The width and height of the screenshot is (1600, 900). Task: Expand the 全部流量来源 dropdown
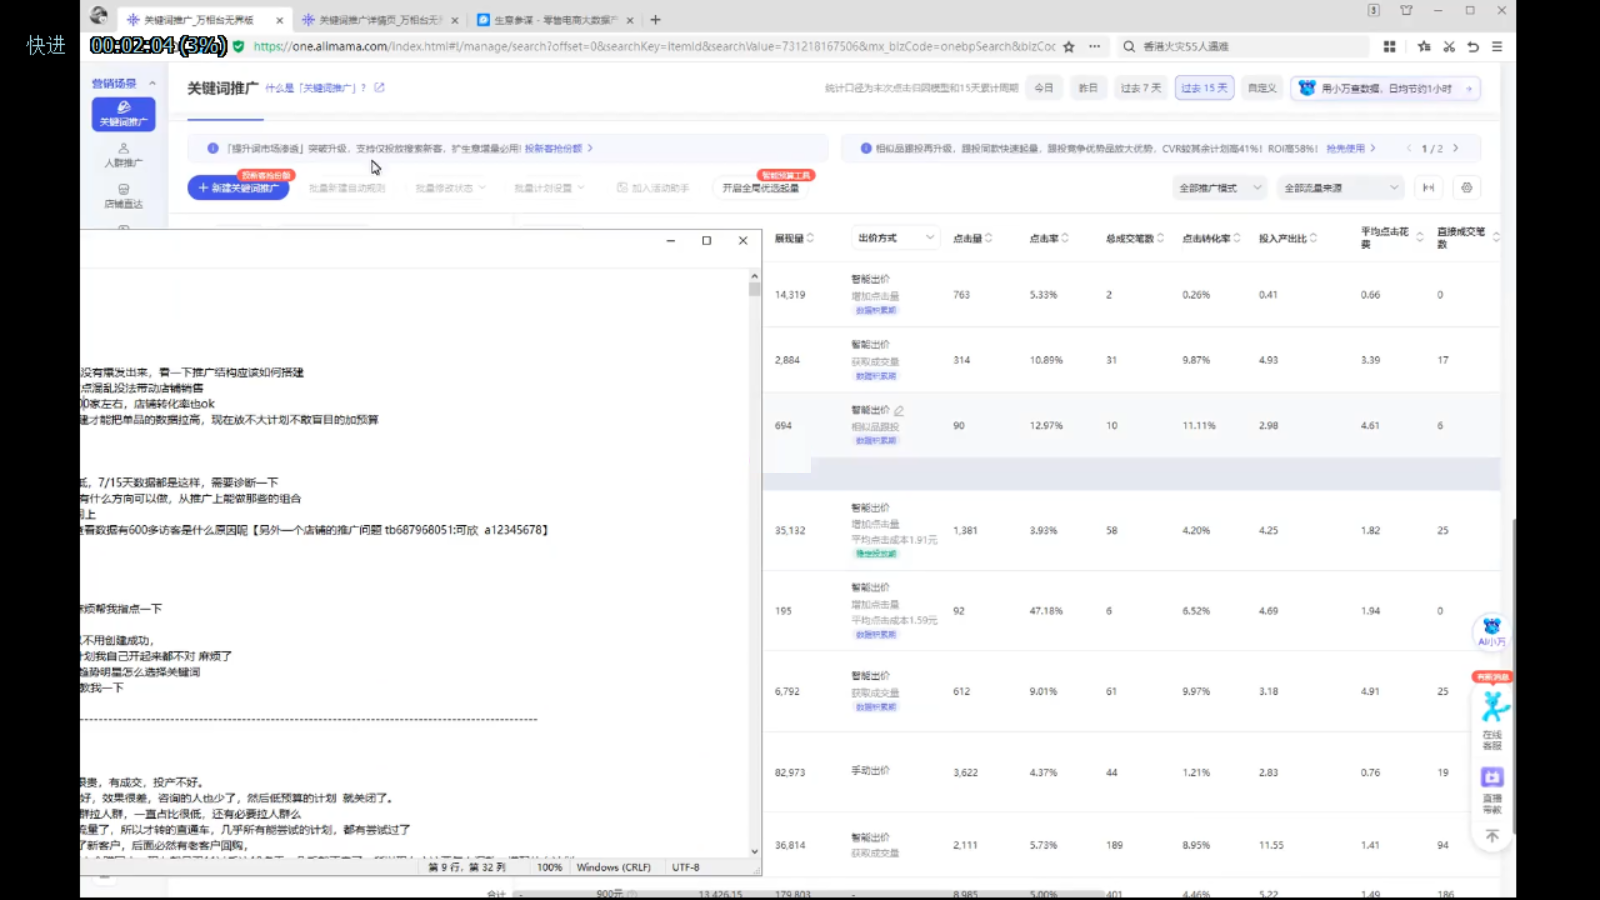pos(1340,188)
